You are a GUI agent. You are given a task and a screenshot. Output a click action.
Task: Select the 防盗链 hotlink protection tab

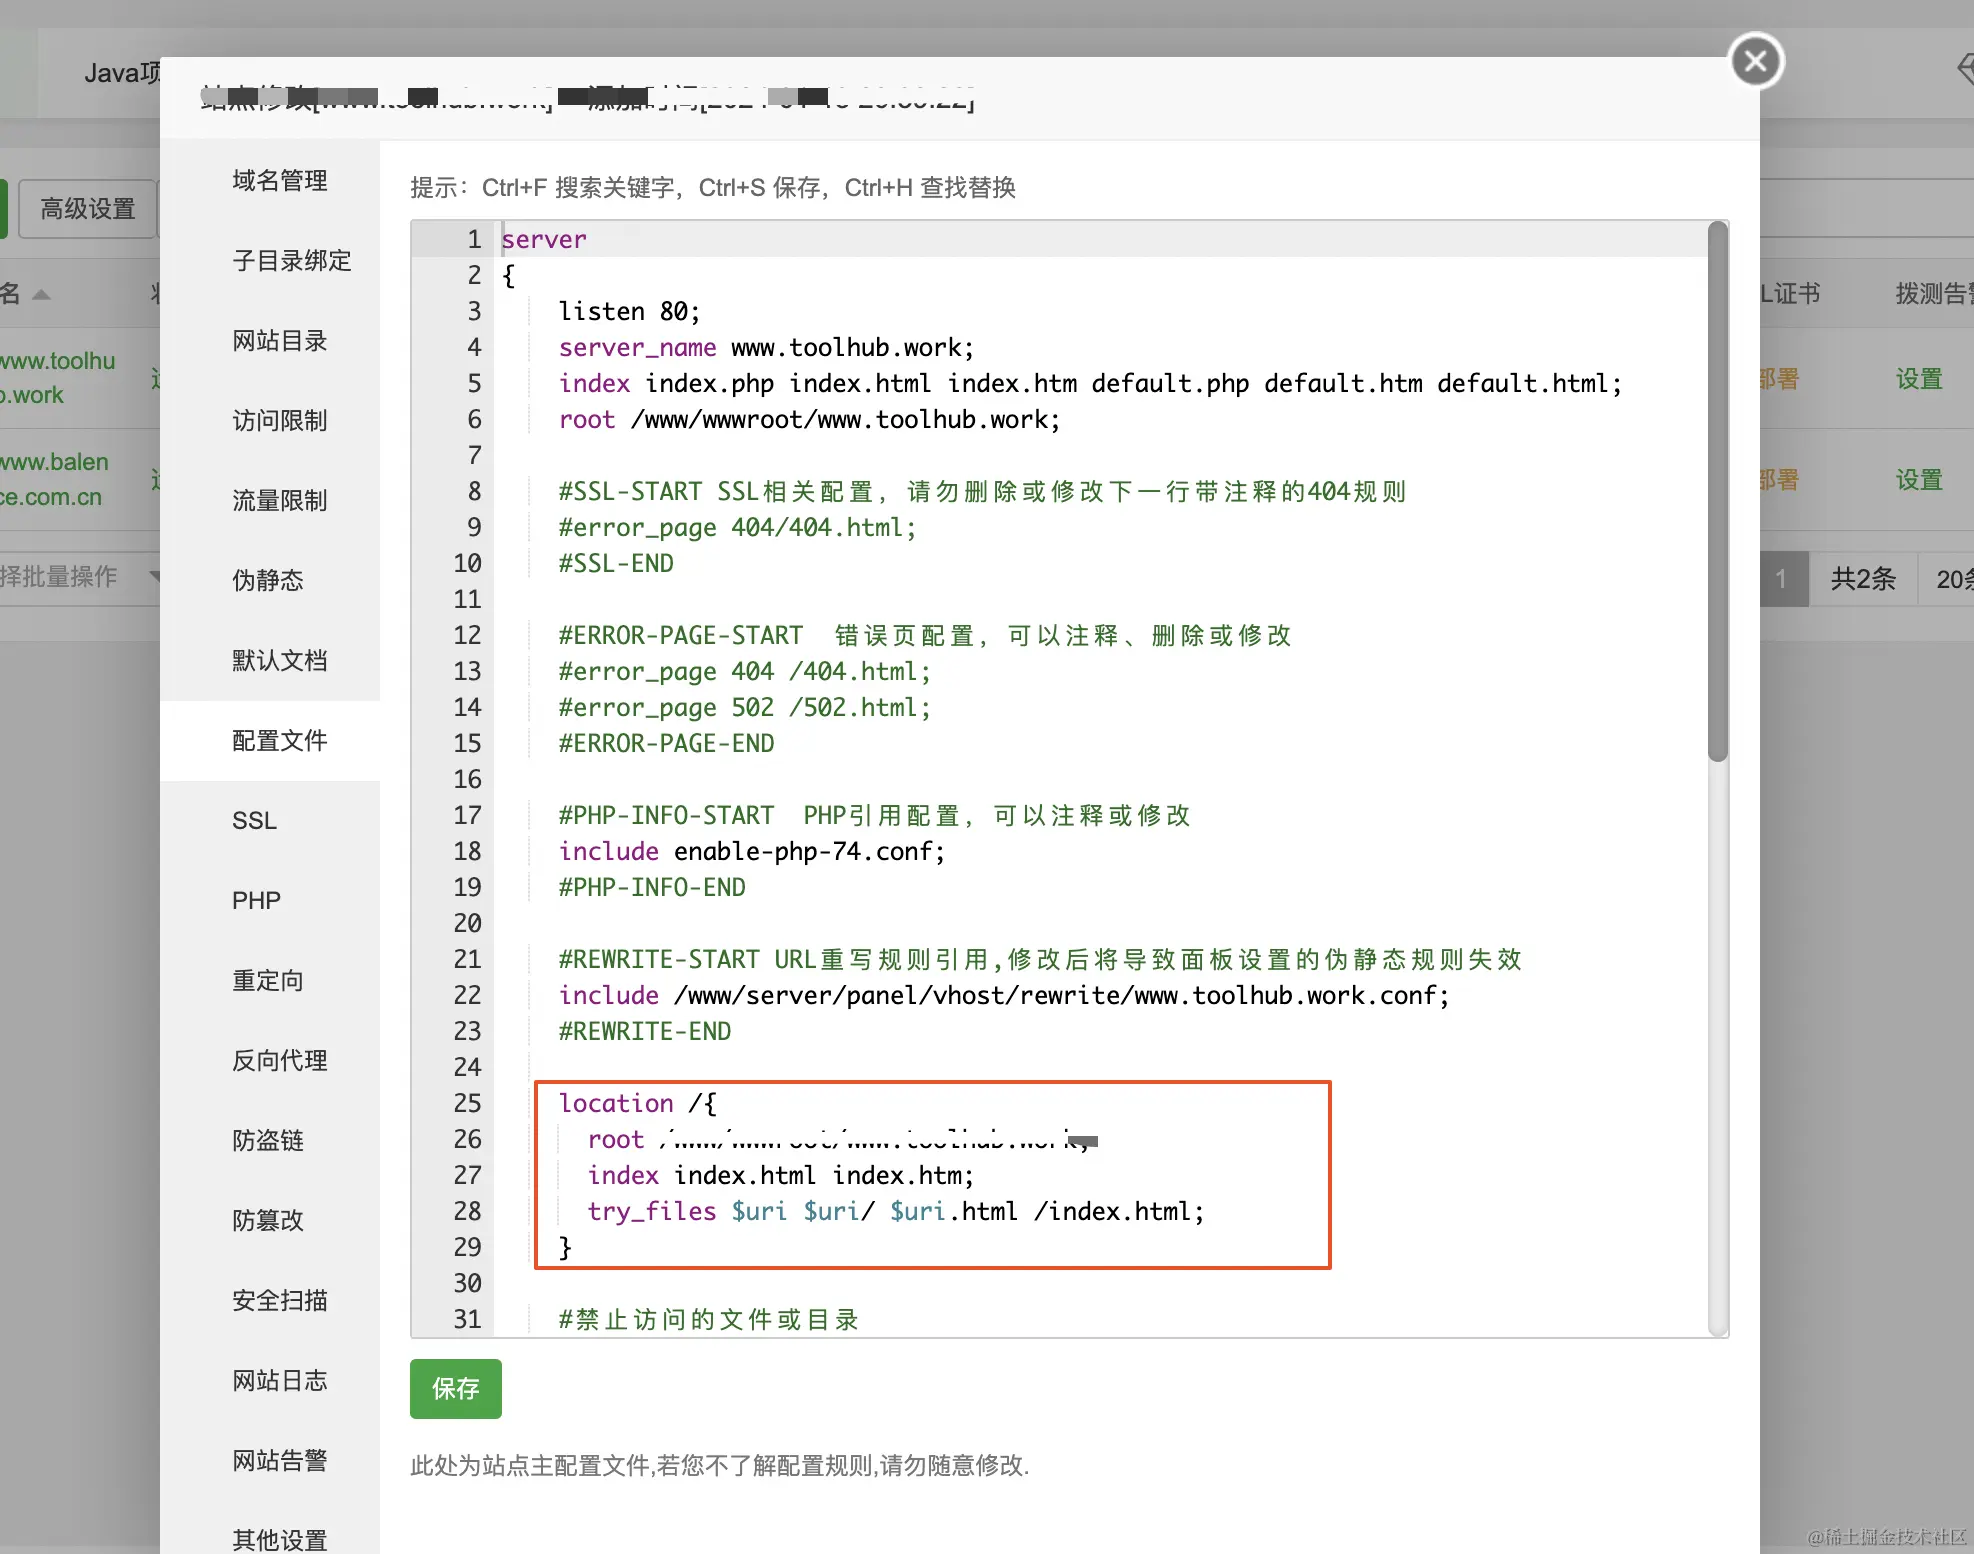[x=267, y=1141]
